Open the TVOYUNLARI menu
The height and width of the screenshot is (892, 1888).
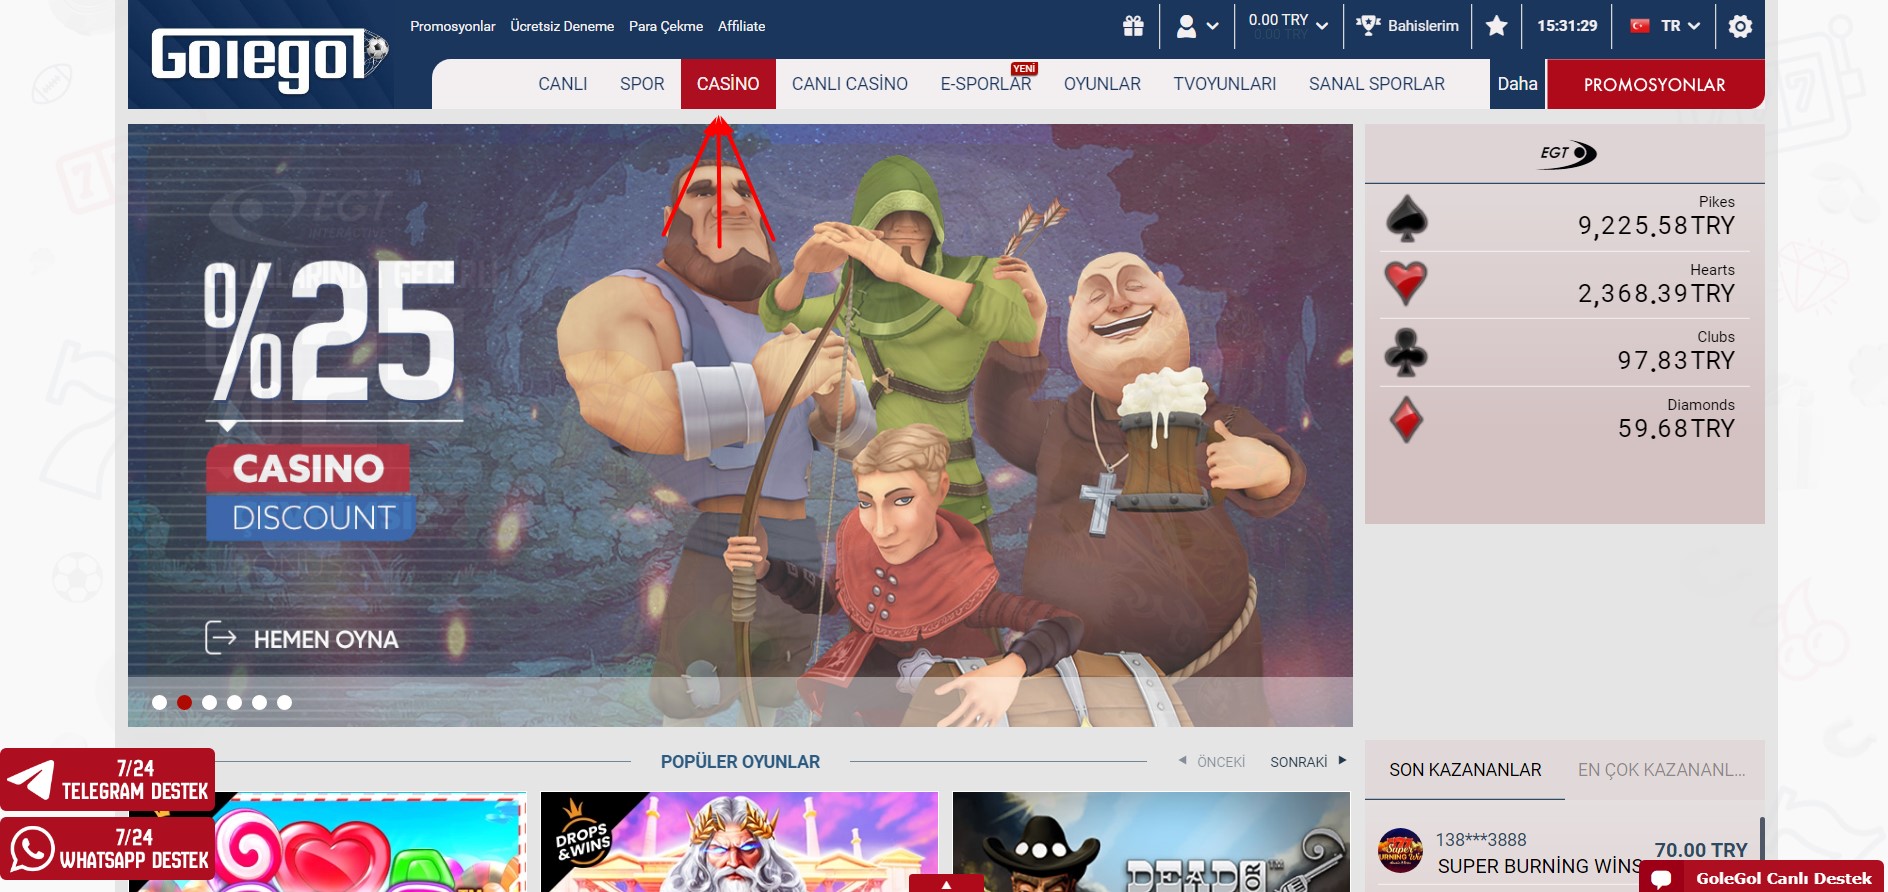click(1225, 84)
